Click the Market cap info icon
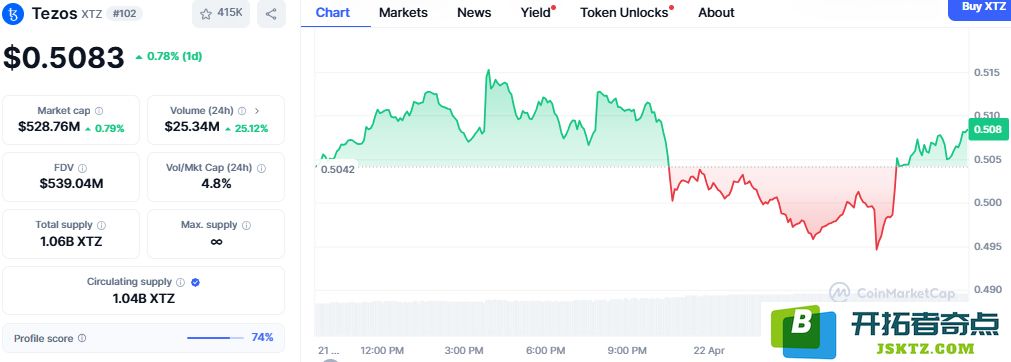 pyautogui.click(x=99, y=111)
